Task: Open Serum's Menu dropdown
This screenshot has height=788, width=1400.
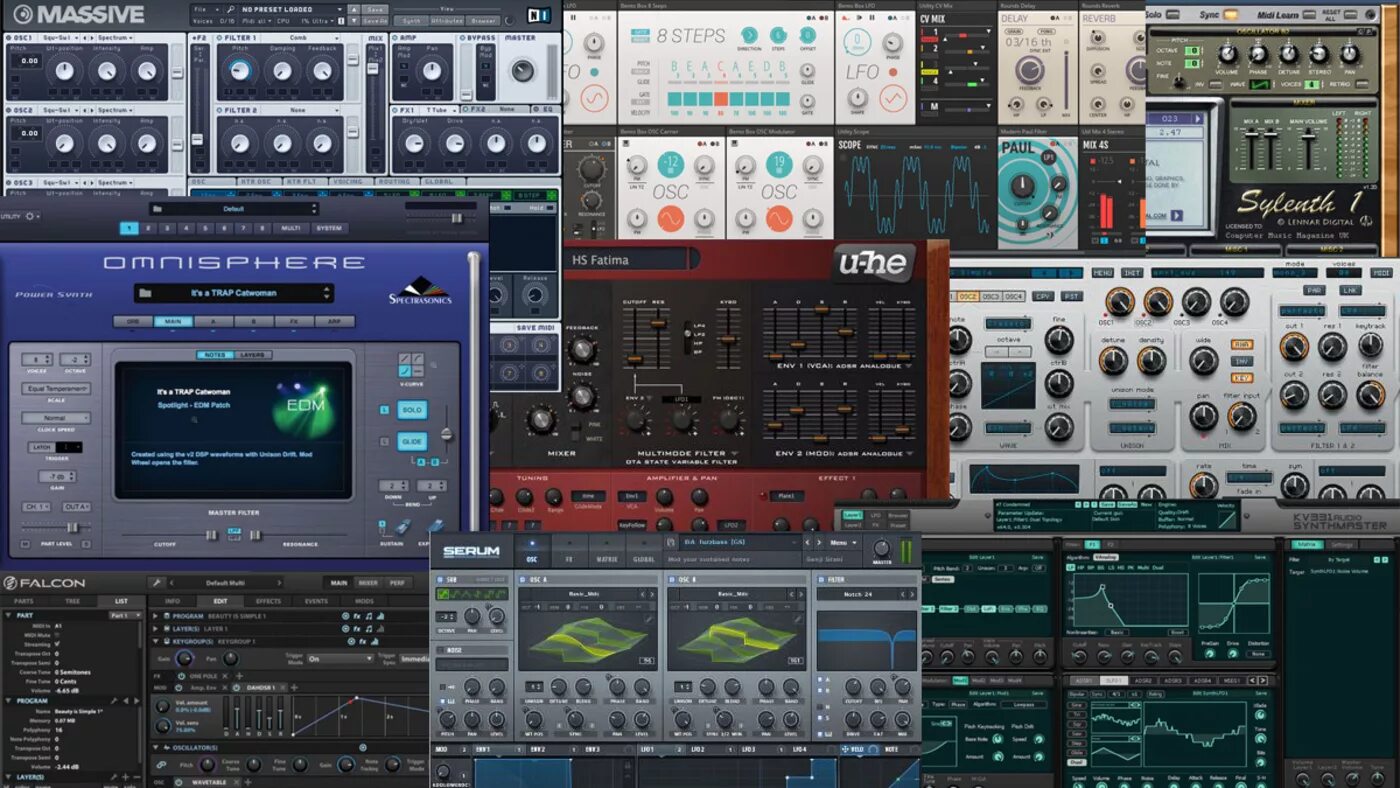Action: 841,542
